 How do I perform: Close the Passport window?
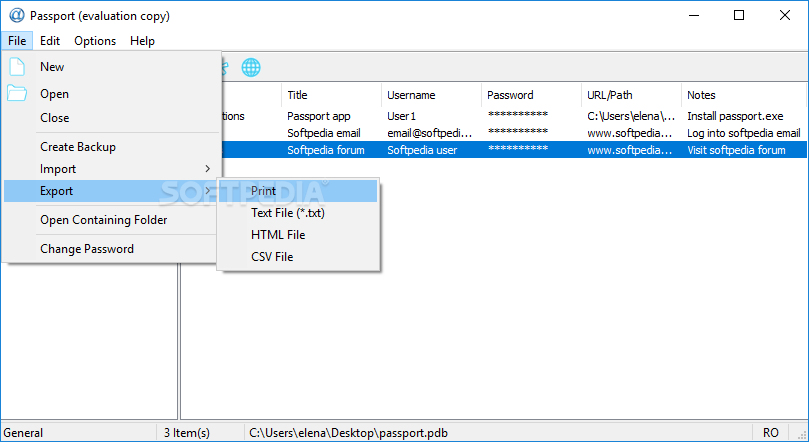pyautogui.click(x=785, y=15)
